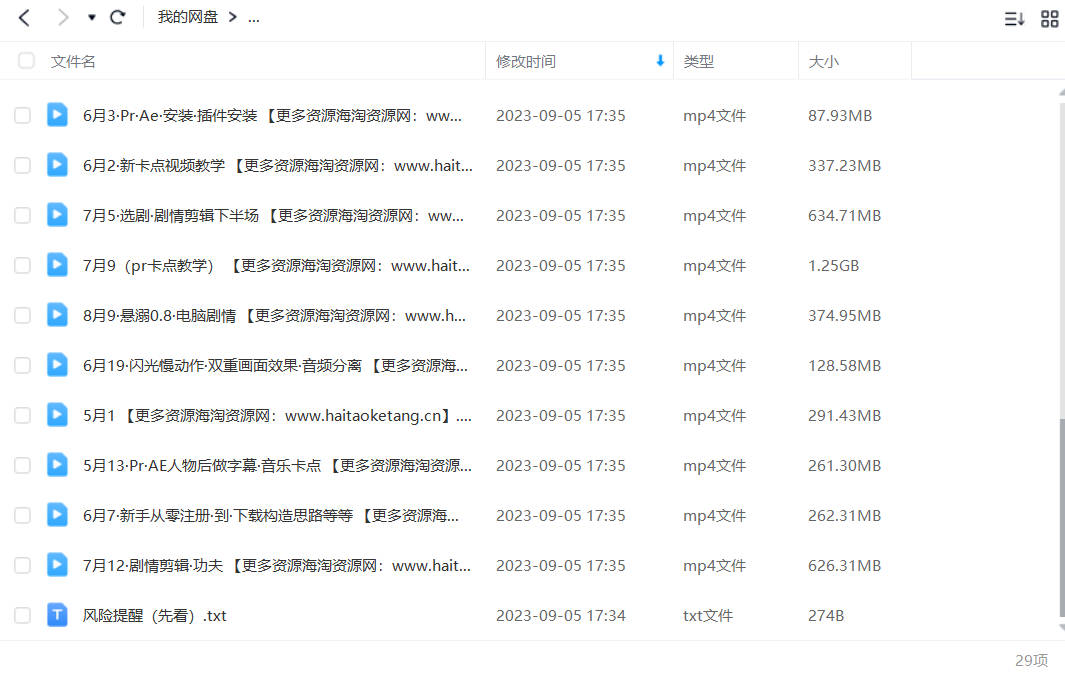Sort the list by 文件名 column
Screen dimensions: 1065x681
[73, 61]
